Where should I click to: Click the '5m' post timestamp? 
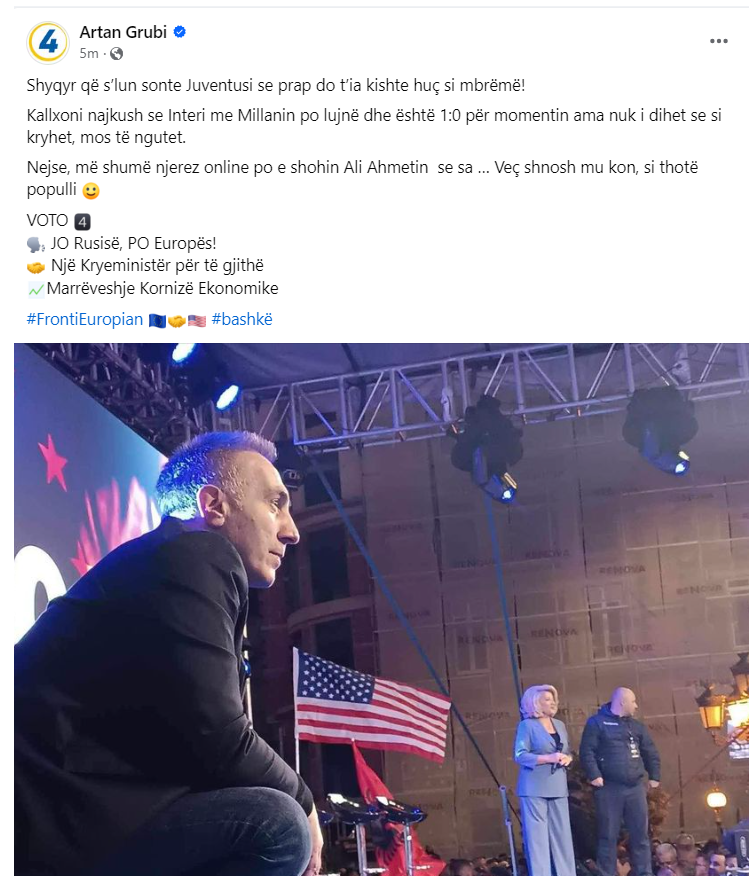pos(88,54)
